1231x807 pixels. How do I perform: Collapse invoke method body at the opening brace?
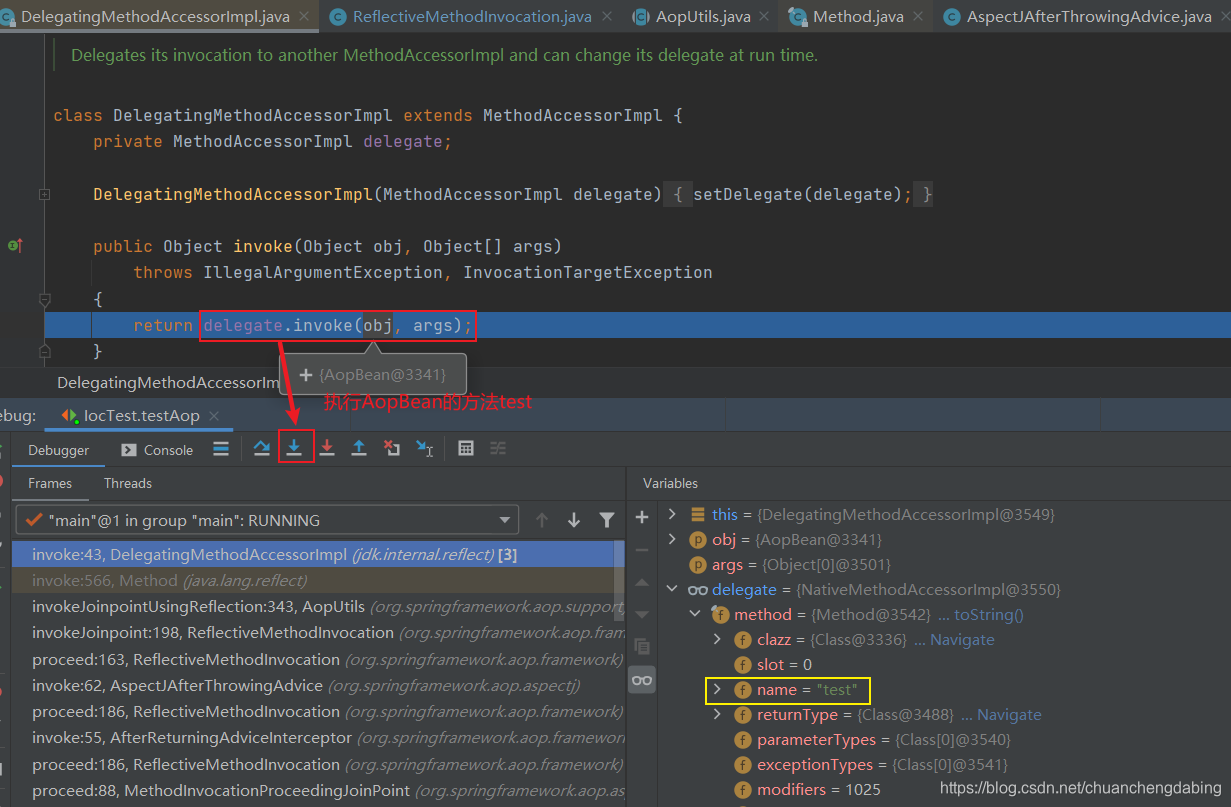(44, 299)
